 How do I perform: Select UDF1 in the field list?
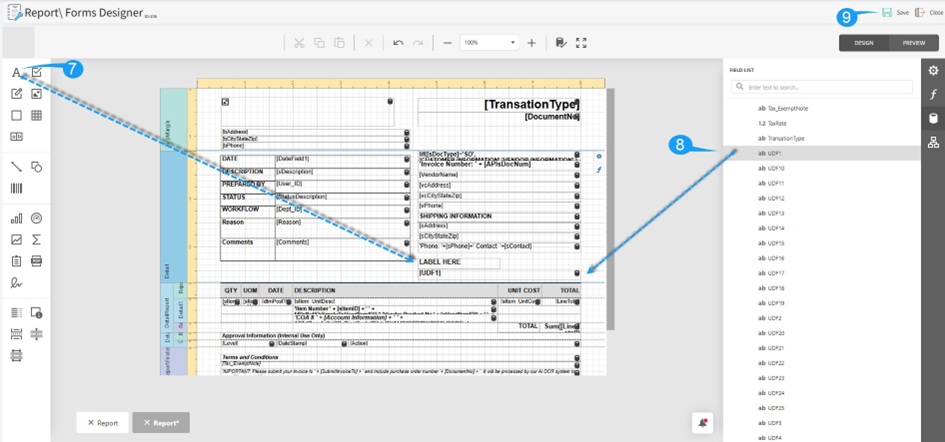pyautogui.click(x=777, y=153)
